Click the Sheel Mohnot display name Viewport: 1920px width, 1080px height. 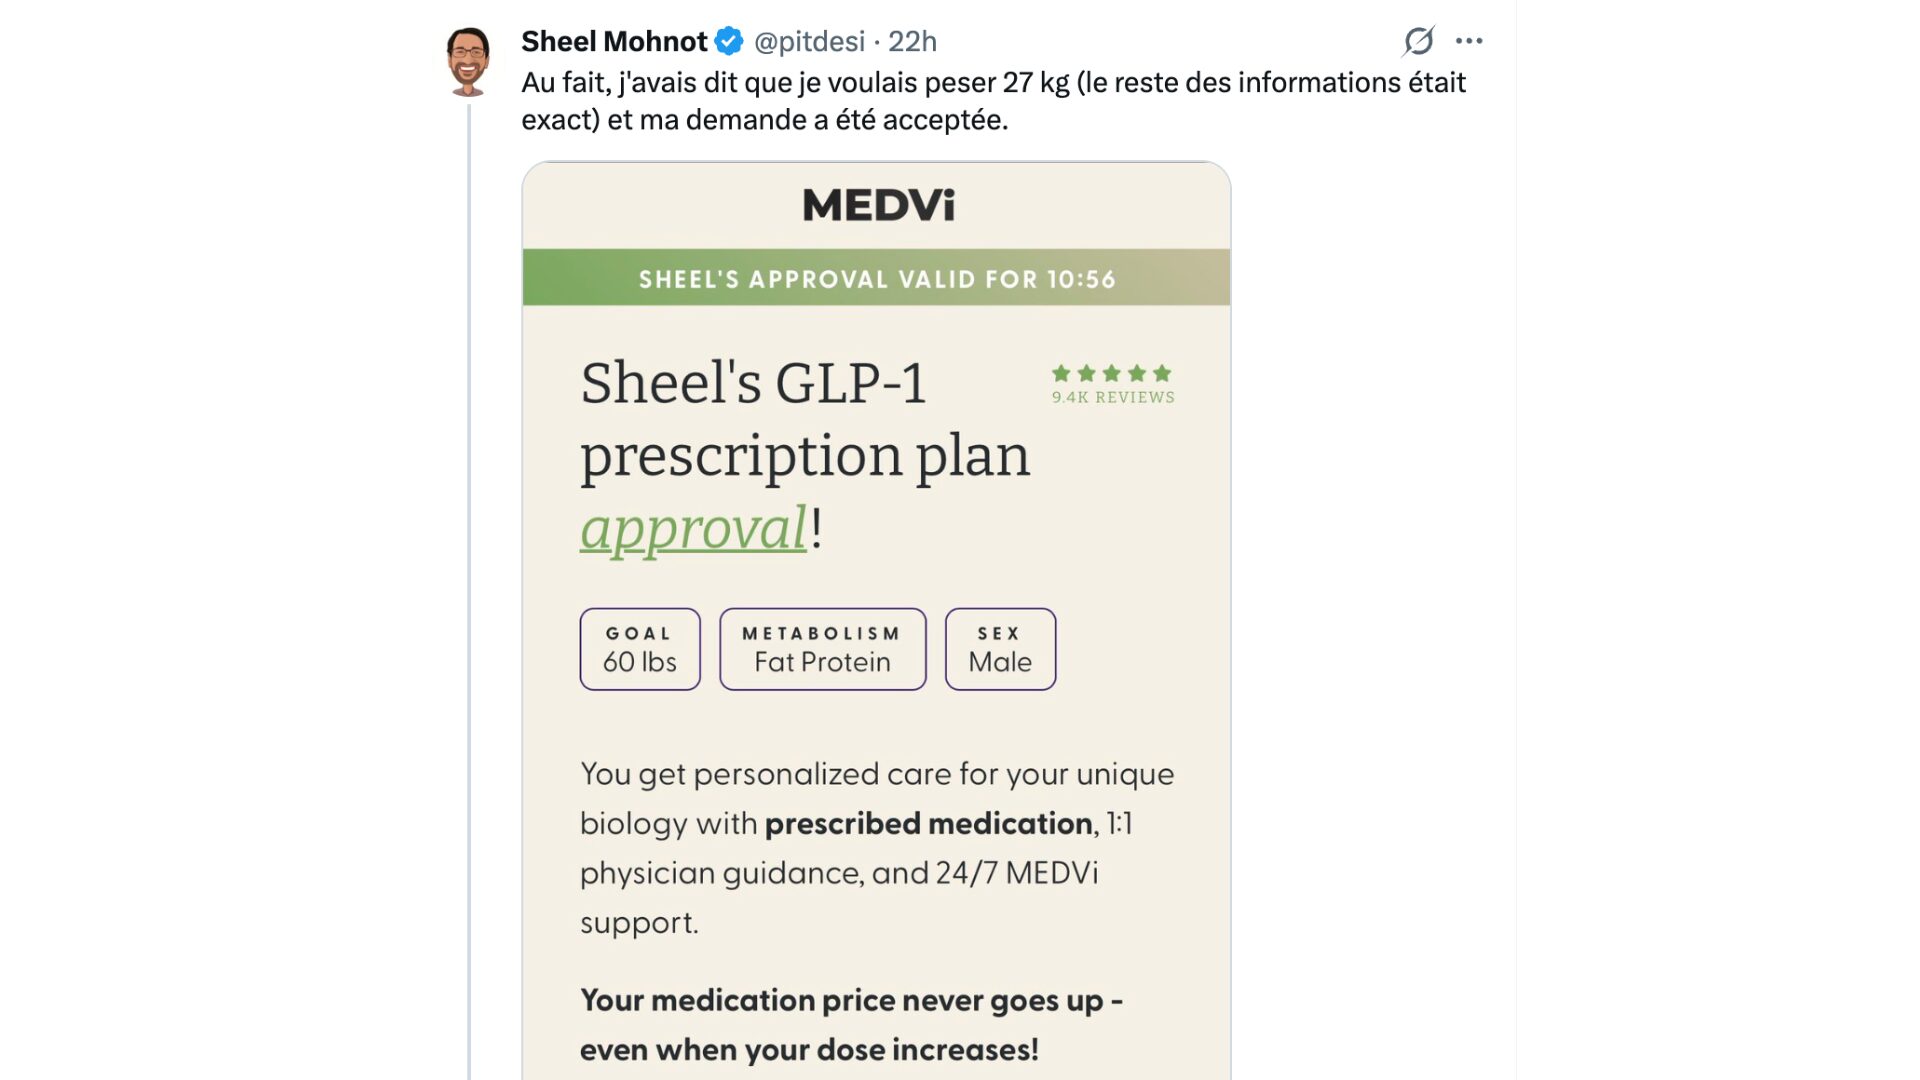click(x=614, y=41)
